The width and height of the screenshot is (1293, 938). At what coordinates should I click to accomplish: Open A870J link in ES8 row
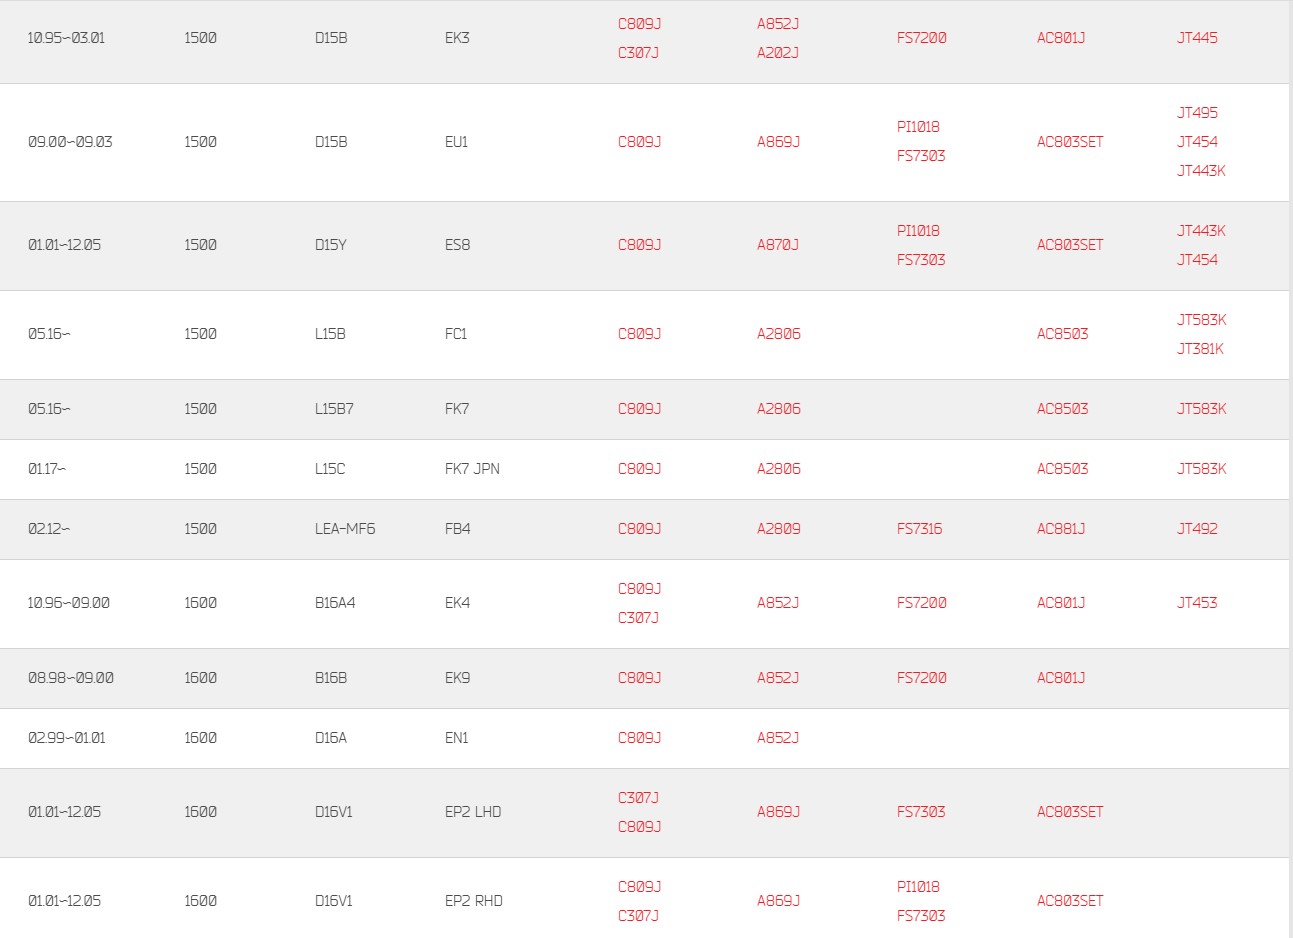point(777,245)
